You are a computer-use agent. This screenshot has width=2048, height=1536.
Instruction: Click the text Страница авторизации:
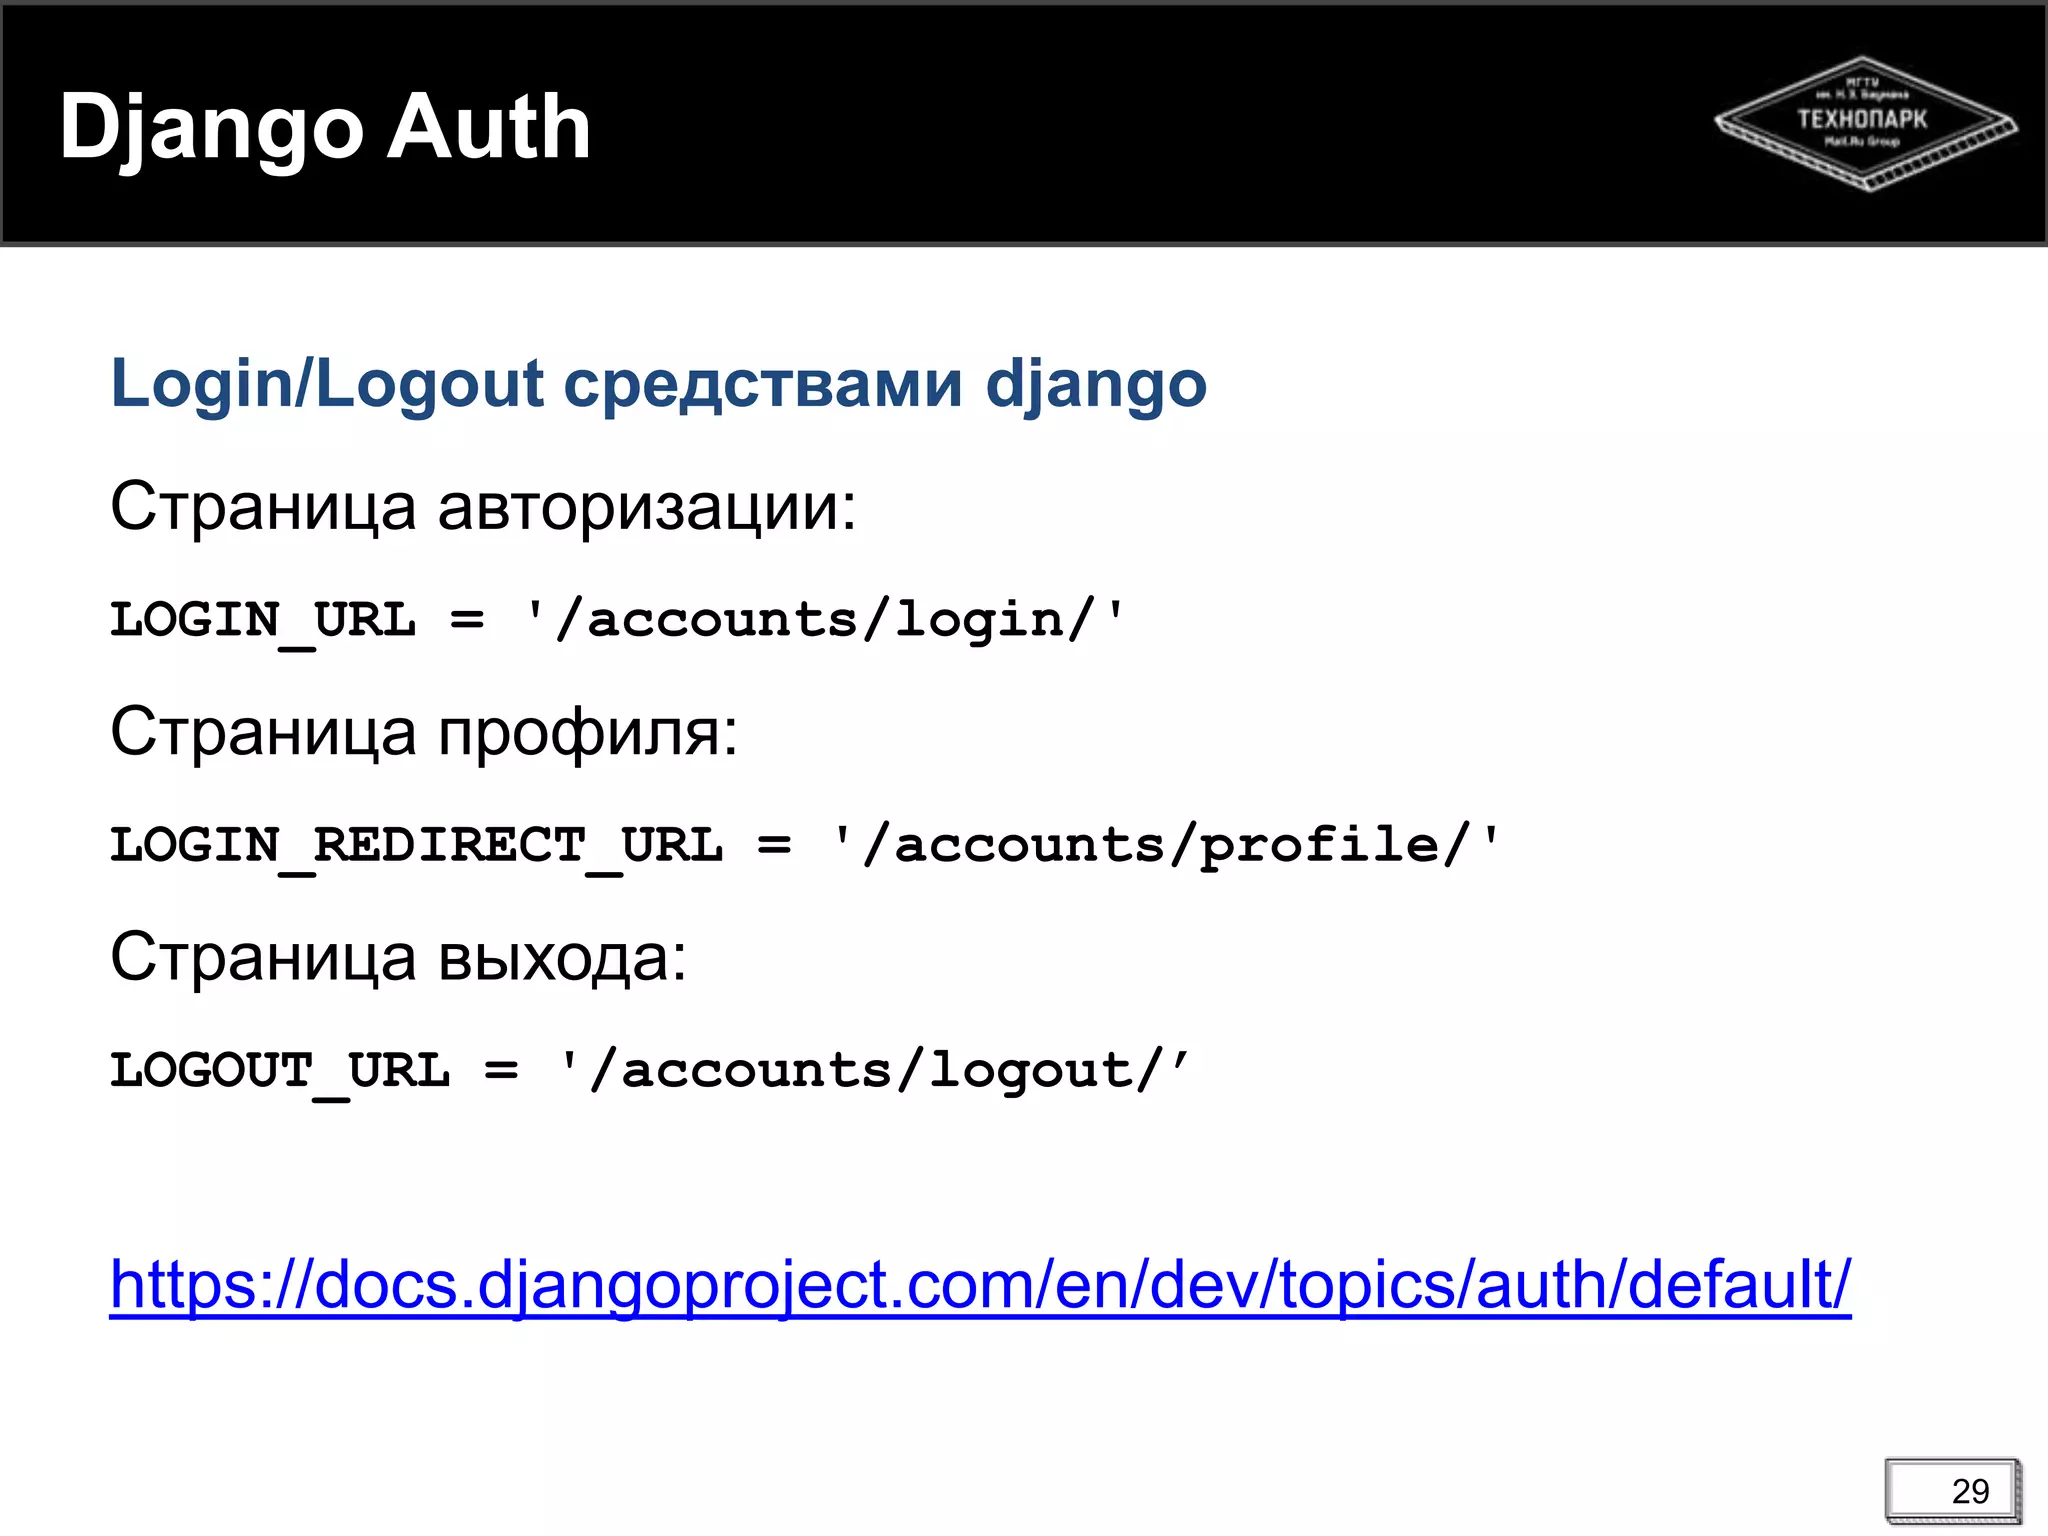483,507
